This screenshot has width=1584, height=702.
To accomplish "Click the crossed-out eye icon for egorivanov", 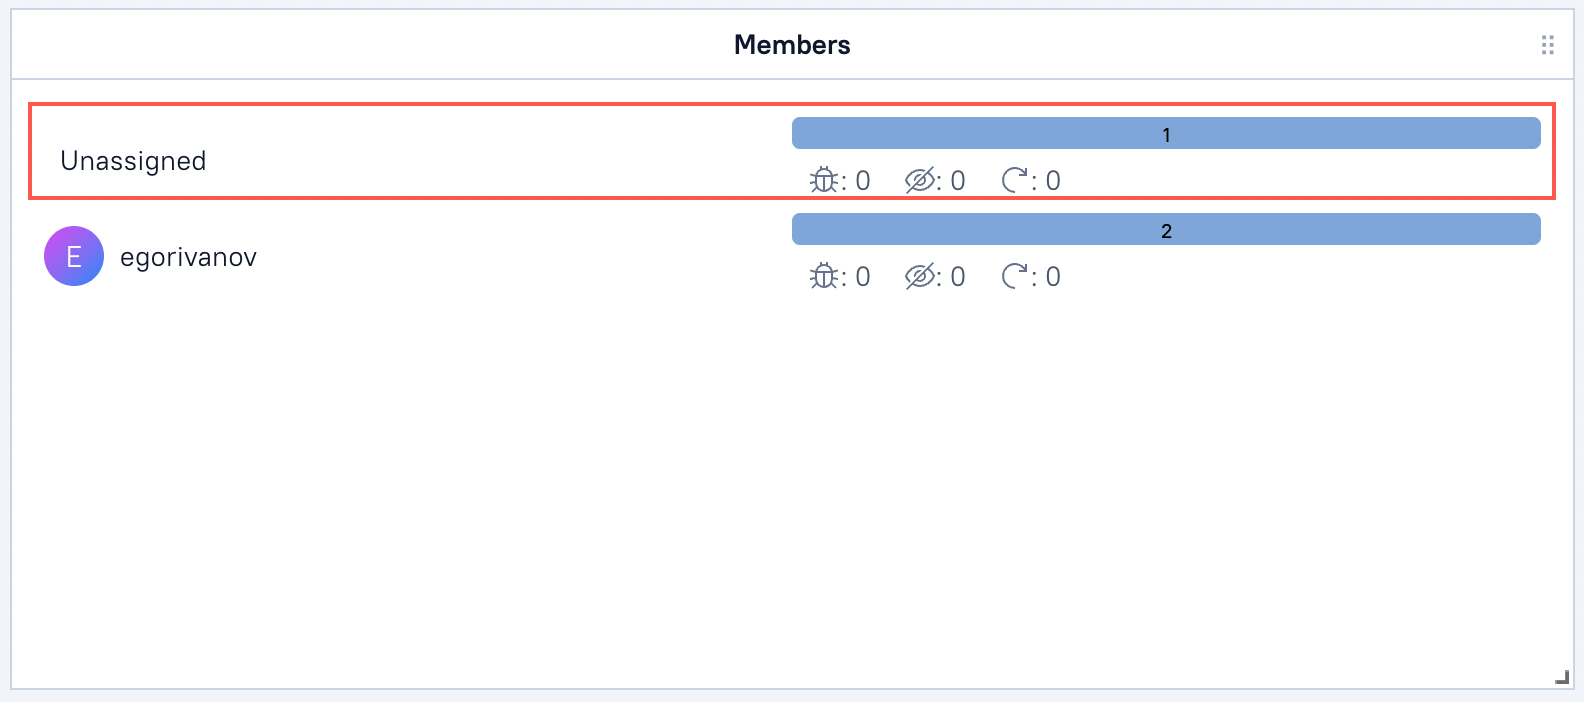I will 919,276.
